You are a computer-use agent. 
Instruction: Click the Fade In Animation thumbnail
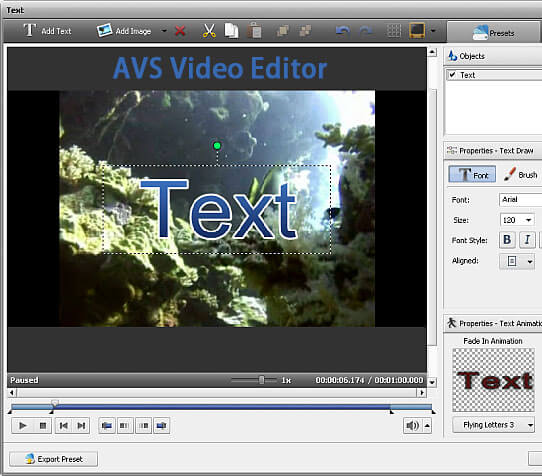click(x=493, y=380)
